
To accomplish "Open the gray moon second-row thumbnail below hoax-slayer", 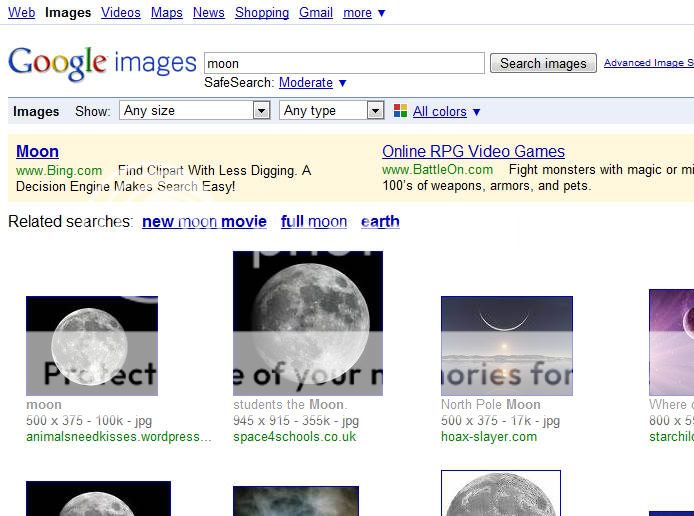I will pos(501,493).
